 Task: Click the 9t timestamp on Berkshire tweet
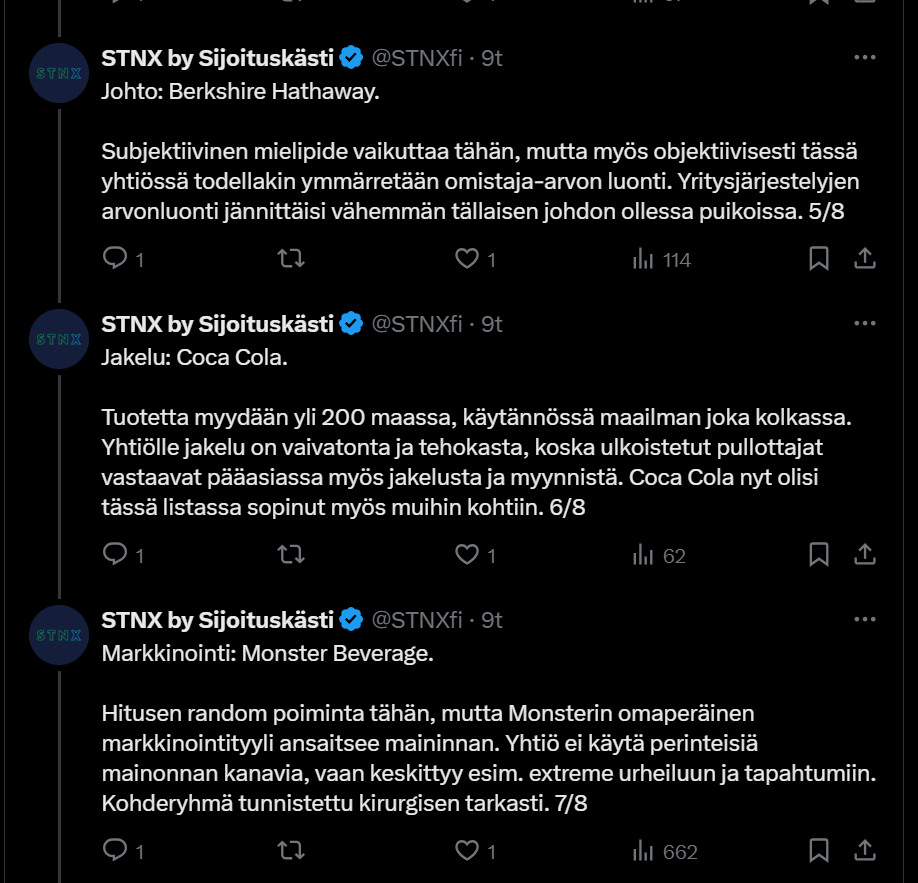click(x=492, y=58)
